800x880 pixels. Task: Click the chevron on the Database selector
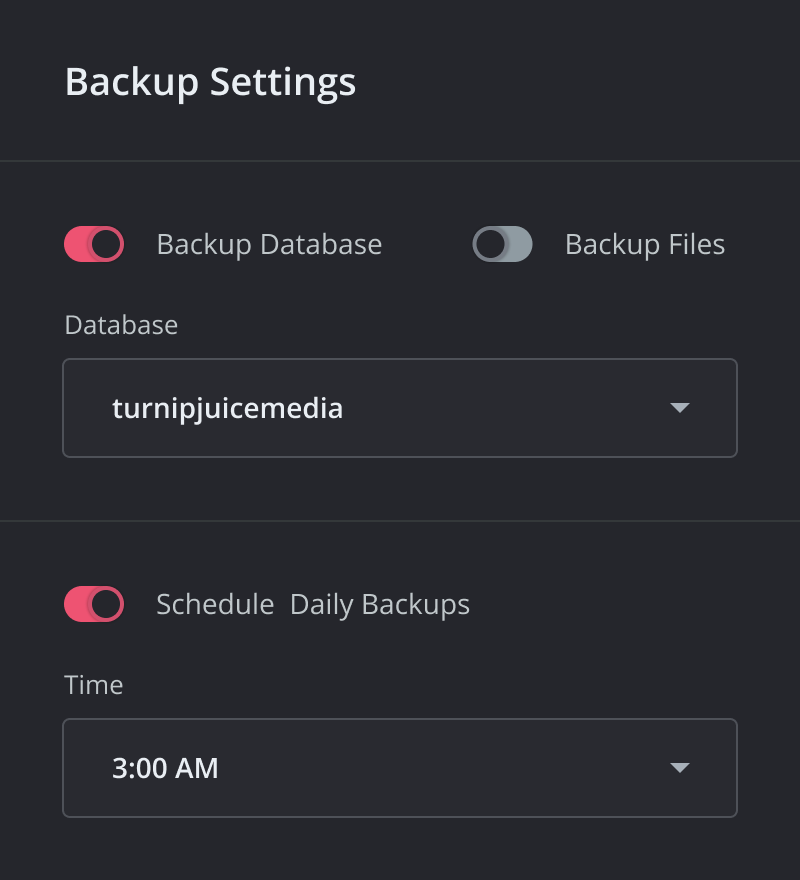[x=680, y=408]
